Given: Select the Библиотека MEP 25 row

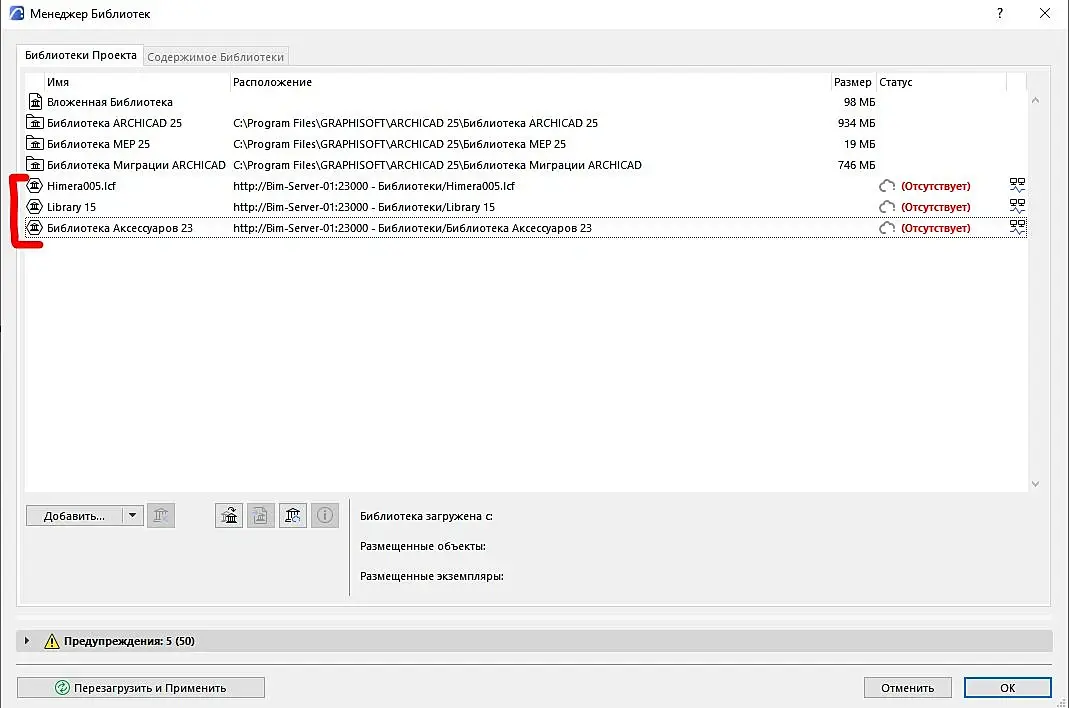Looking at the screenshot, I should [x=526, y=144].
